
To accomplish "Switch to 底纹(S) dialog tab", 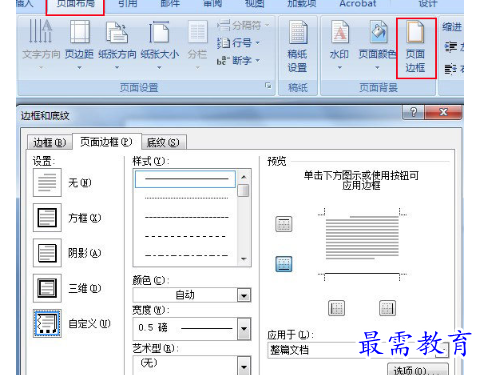I will (x=163, y=142).
